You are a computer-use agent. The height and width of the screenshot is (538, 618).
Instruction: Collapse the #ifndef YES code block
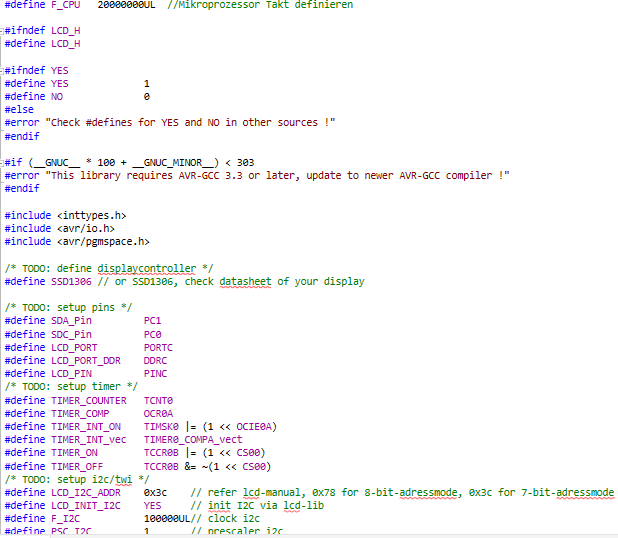[x=2, y=71]
